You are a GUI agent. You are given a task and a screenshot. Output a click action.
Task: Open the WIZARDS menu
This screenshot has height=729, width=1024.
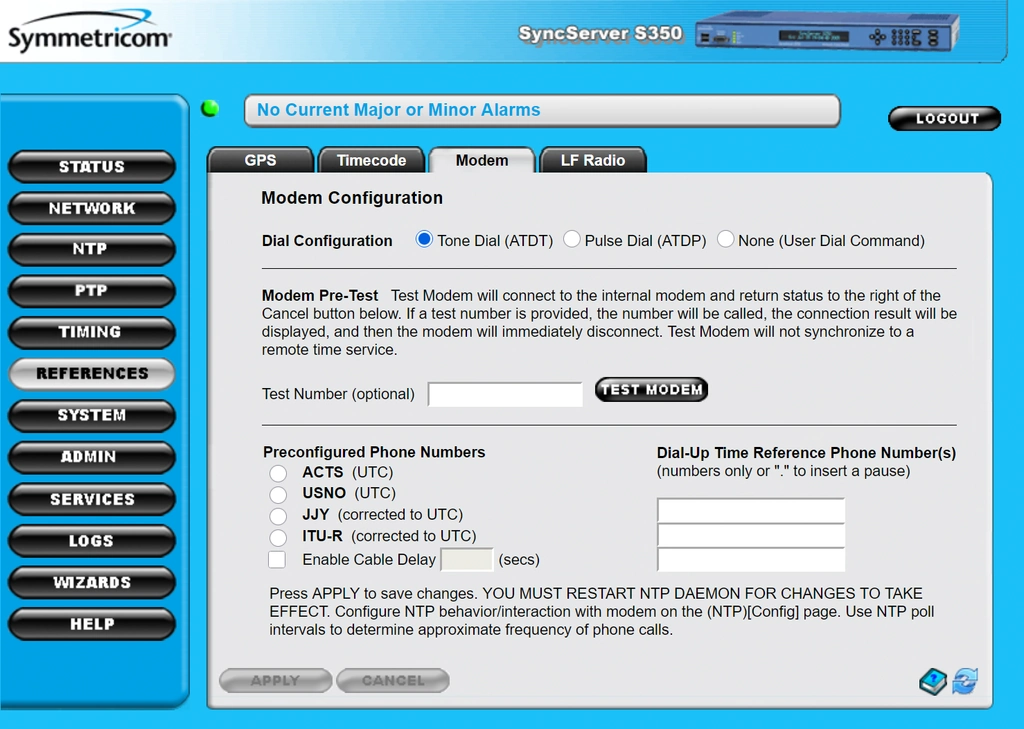(x=92, y=583)
